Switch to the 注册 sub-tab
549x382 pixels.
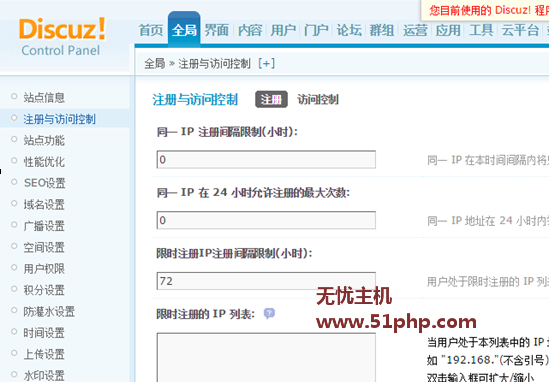pos(271,99)
